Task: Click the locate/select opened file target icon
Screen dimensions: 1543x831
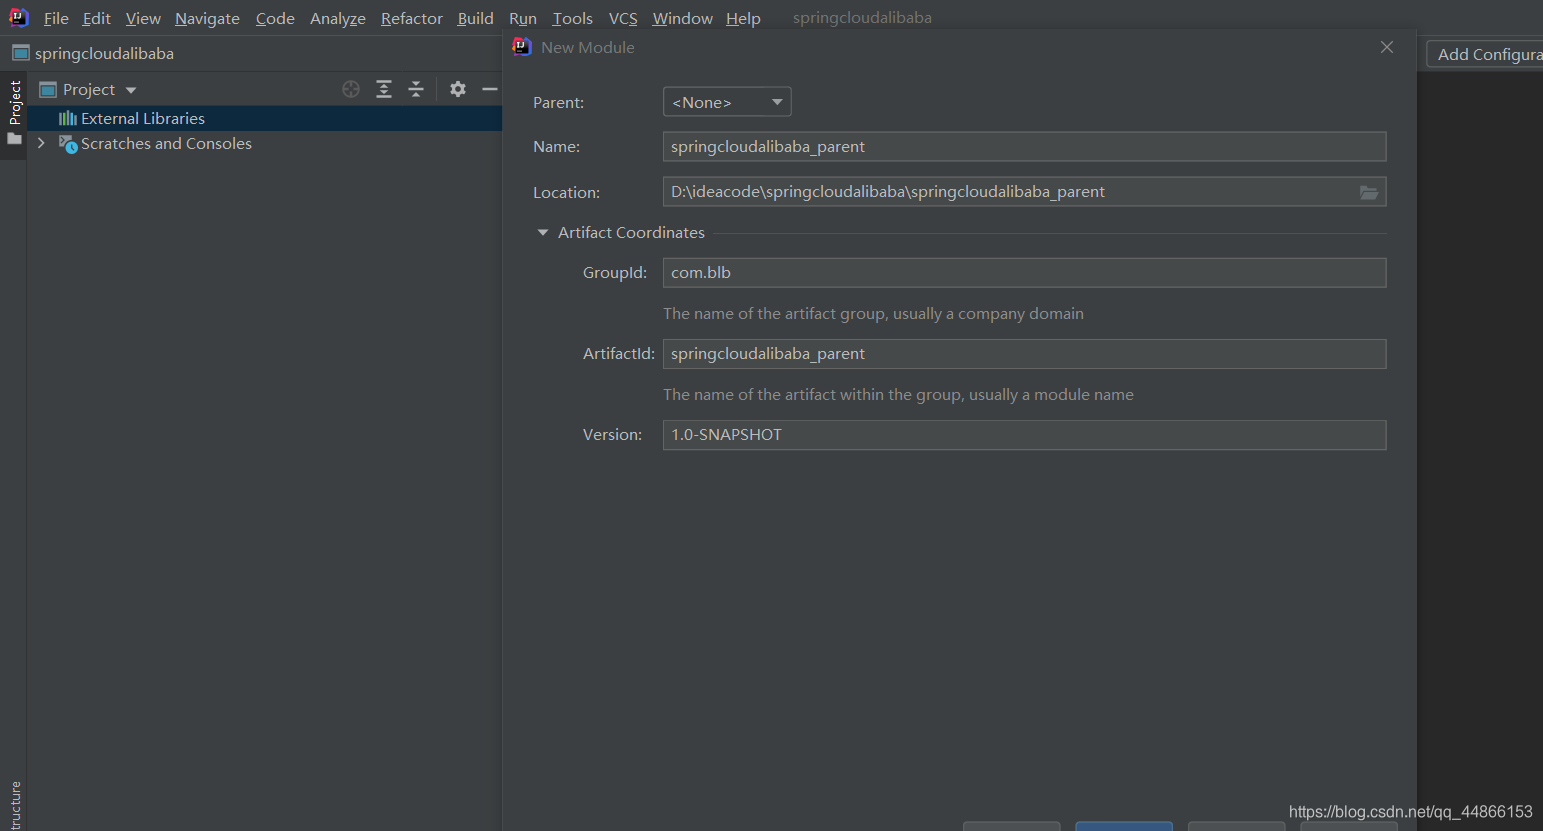Action: (x=351, y=89)
